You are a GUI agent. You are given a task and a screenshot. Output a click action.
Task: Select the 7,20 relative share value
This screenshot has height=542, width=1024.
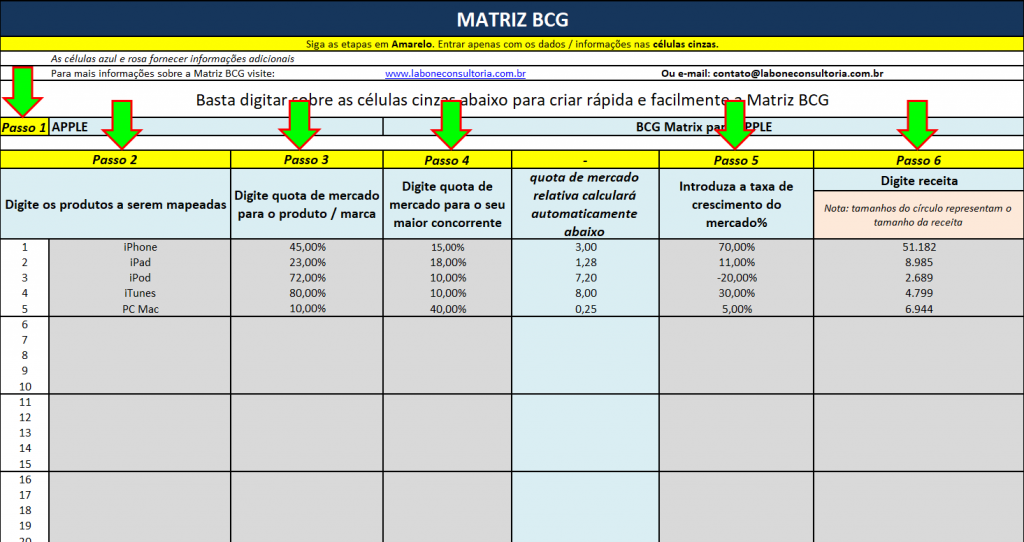pyautogui.click(x=586, y=278)
